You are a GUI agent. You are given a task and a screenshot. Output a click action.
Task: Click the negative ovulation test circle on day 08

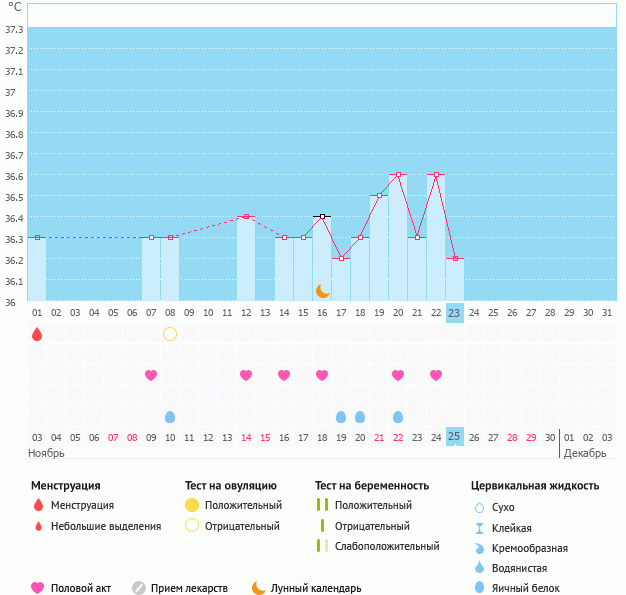[x=170, y=334]
